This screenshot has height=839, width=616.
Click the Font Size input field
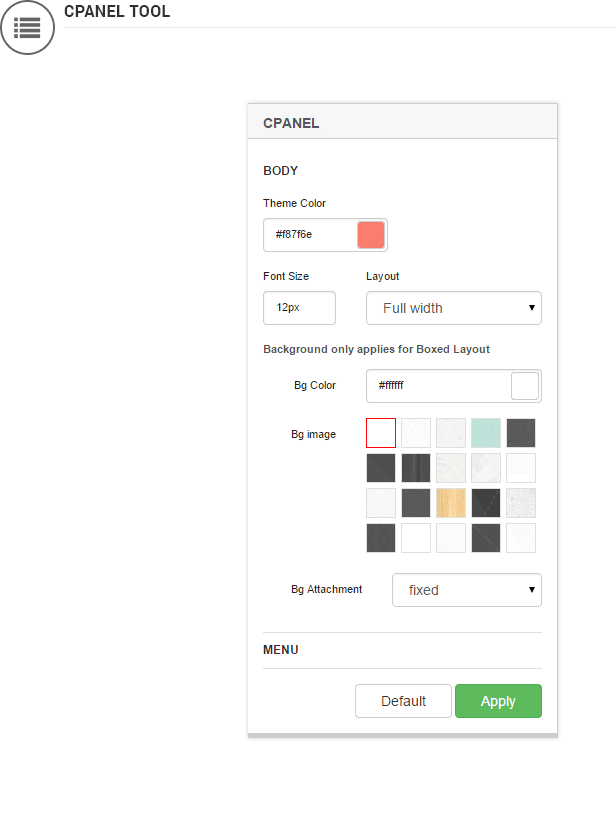[299, 308]
